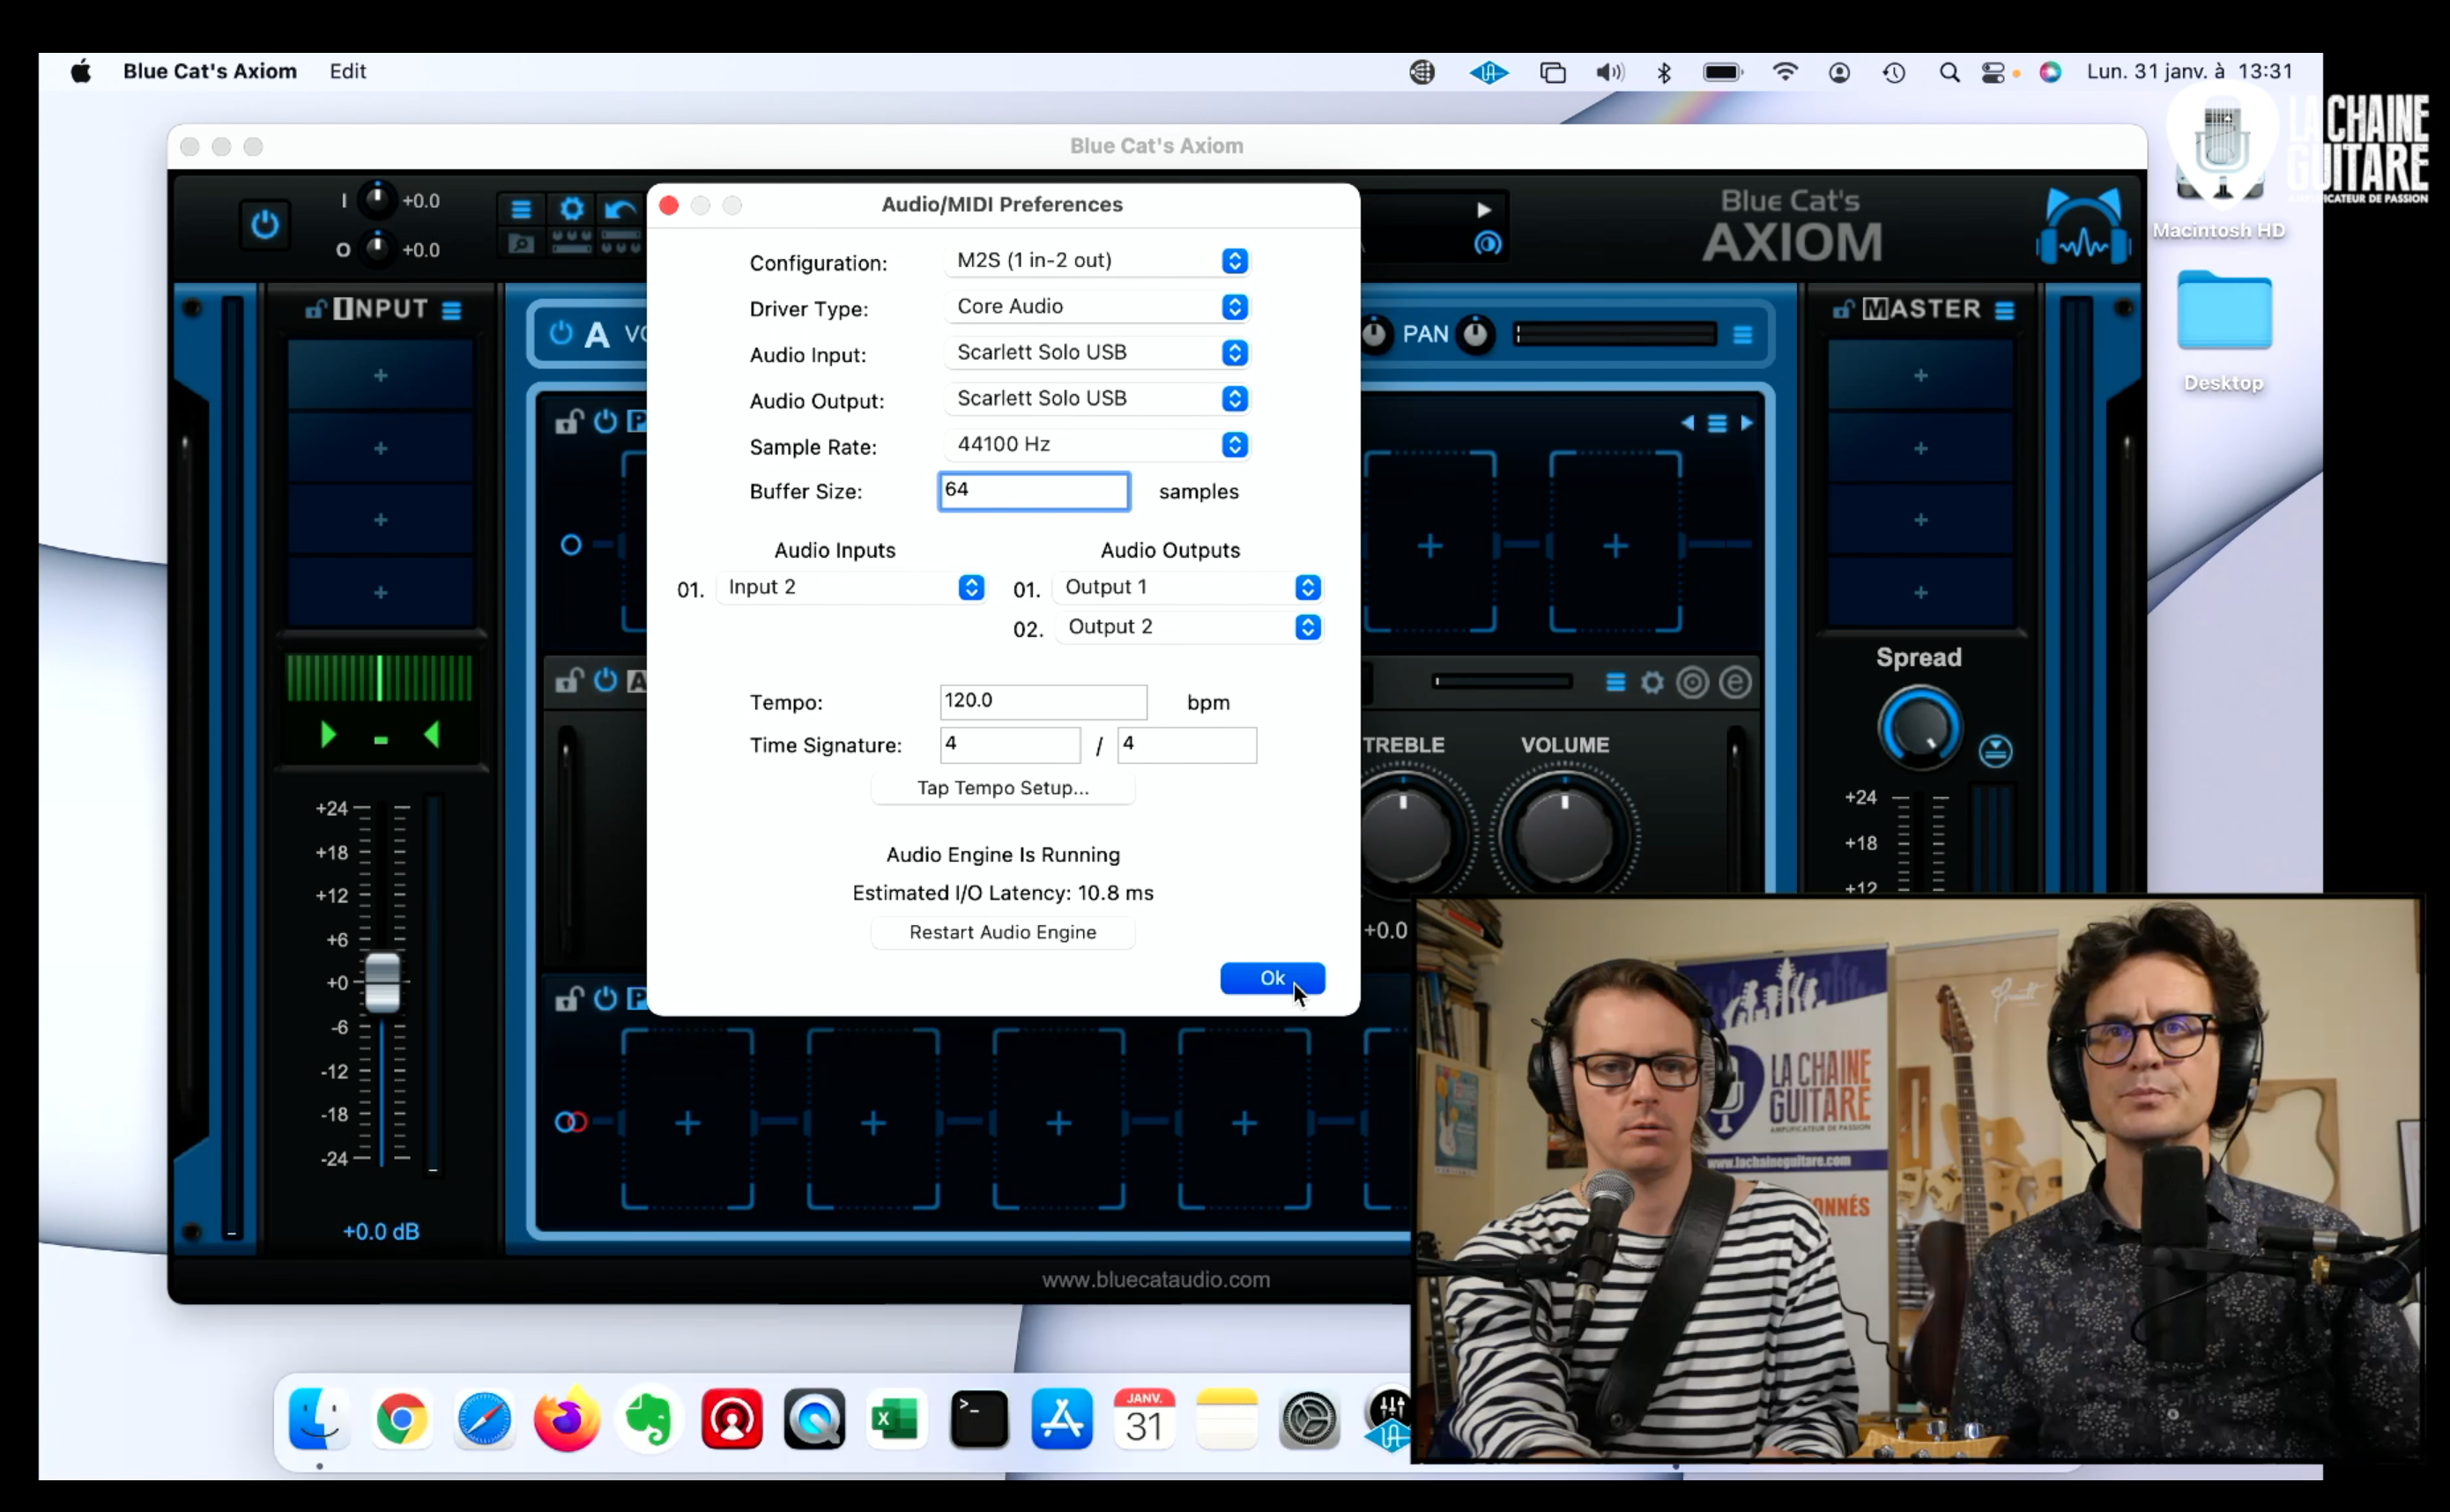This screenshot has width=2450, height=1512.
Task: Click previous arrow in pre-effects section
Action: pyautogui.click(x=1688, y=423)
